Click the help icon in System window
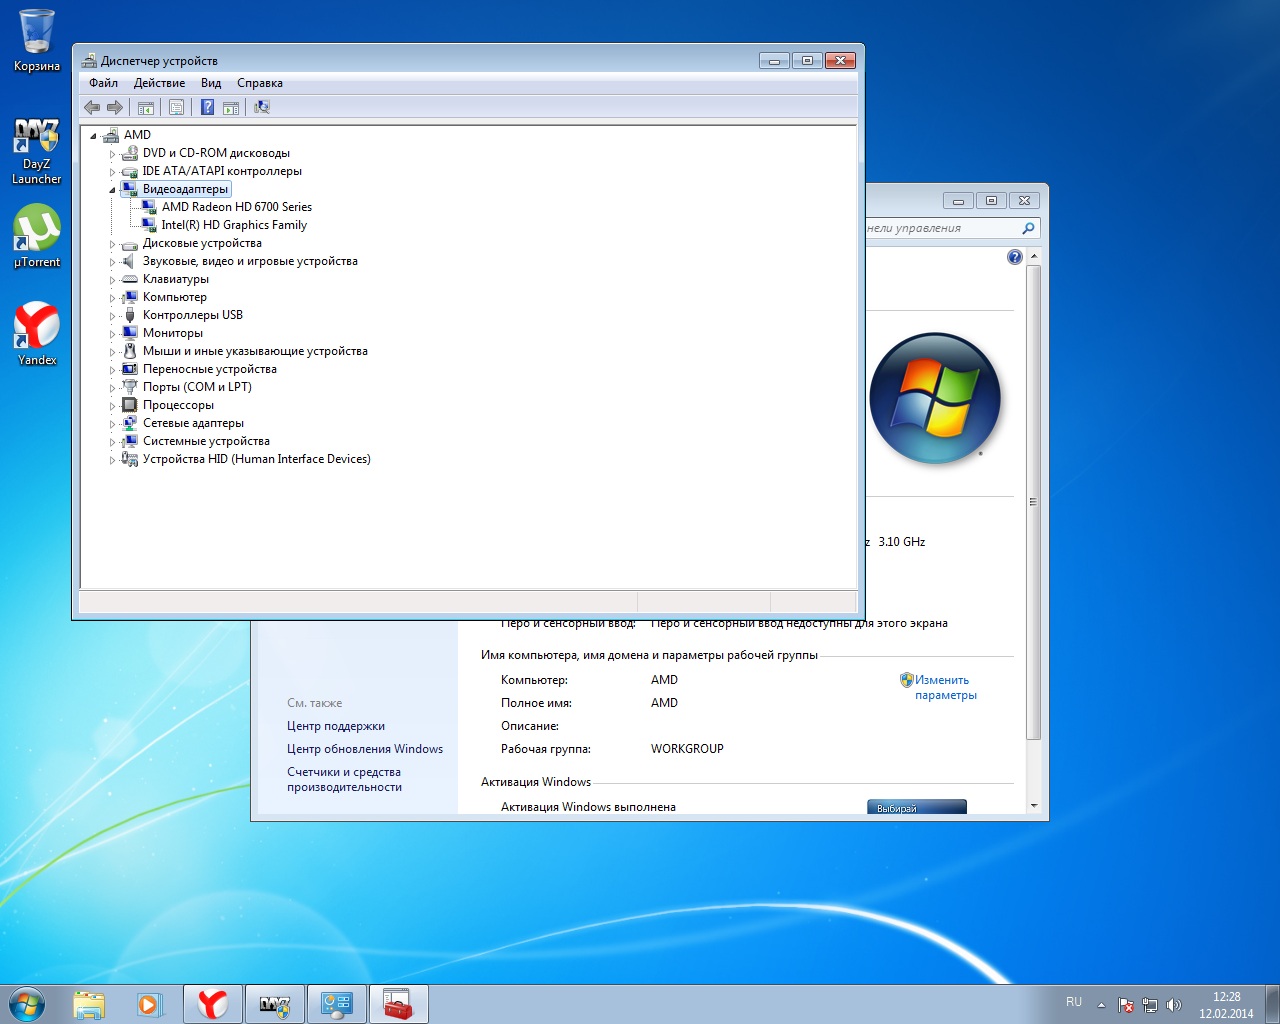This screenshot has height=1024, width=1280. pos(1015,257)
